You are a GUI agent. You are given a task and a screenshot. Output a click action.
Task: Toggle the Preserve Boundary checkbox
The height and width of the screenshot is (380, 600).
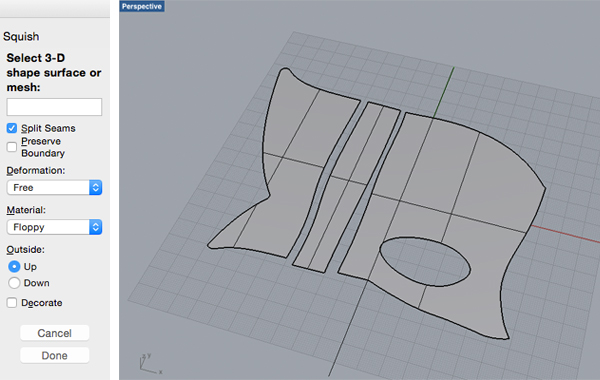12,147
